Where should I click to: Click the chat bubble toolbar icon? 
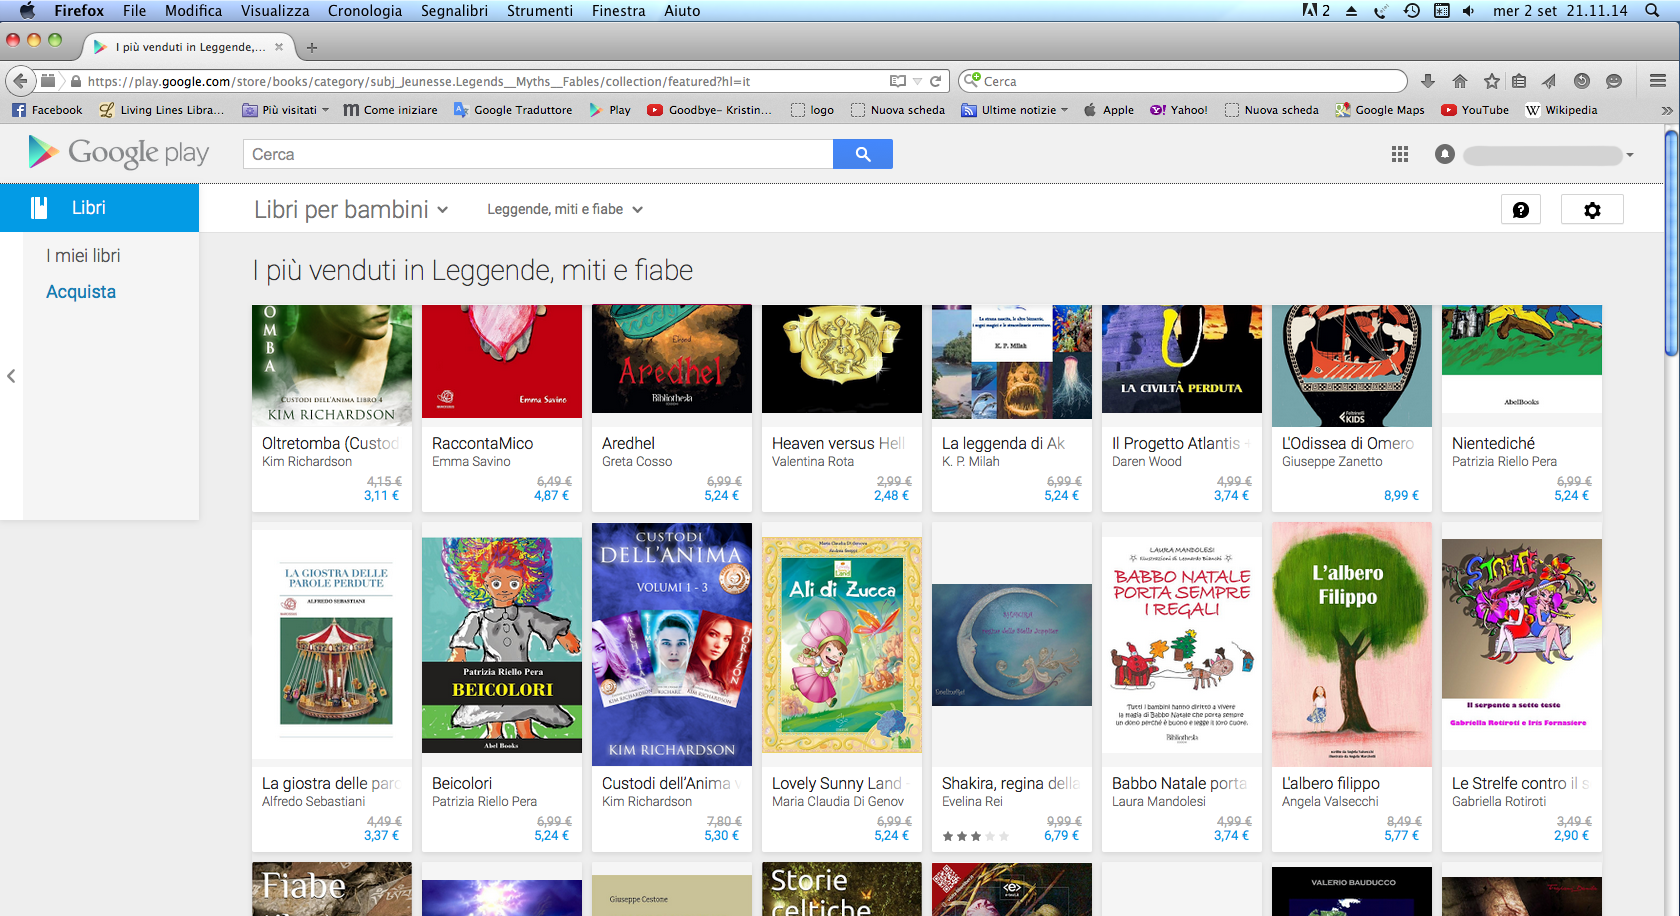coord(1613,81)
